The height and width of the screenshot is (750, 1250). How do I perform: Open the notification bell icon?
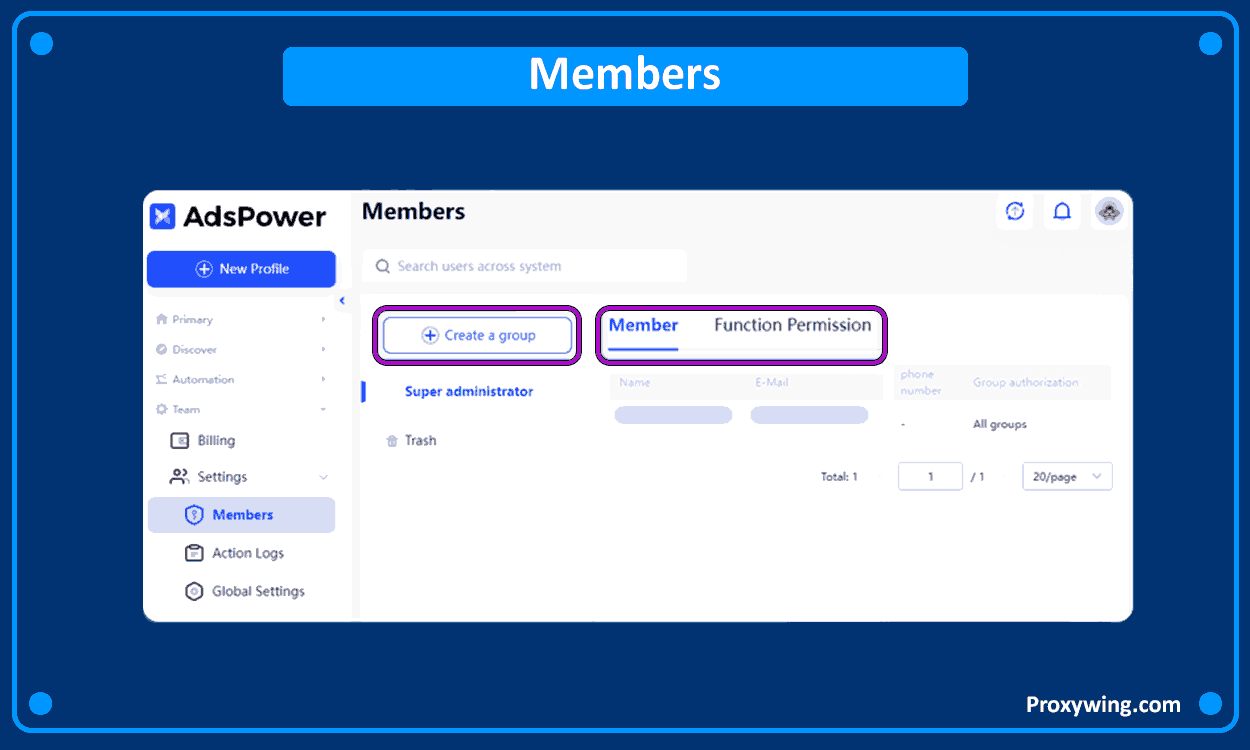pos(1062,211)
